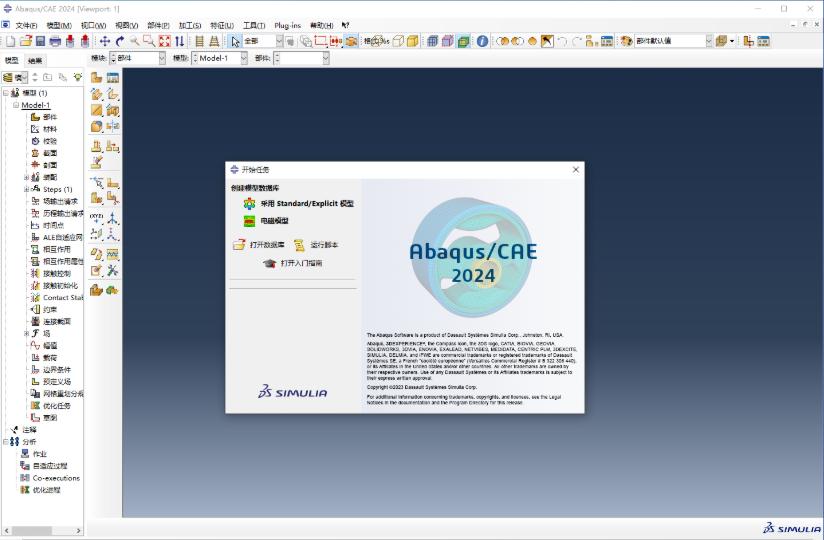Open the Plug-ins menu

[287, 25]
